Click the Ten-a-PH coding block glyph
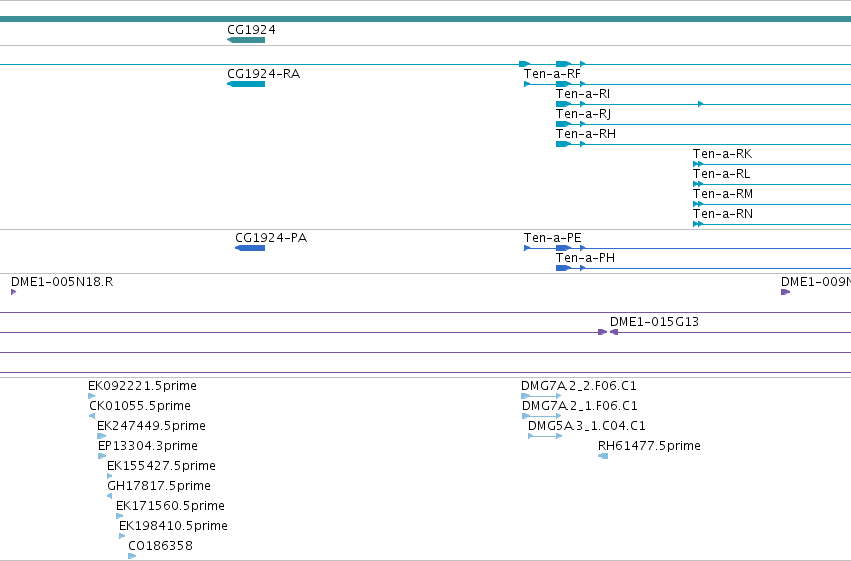Screen dimensions: 851x561 coord(563,268)
